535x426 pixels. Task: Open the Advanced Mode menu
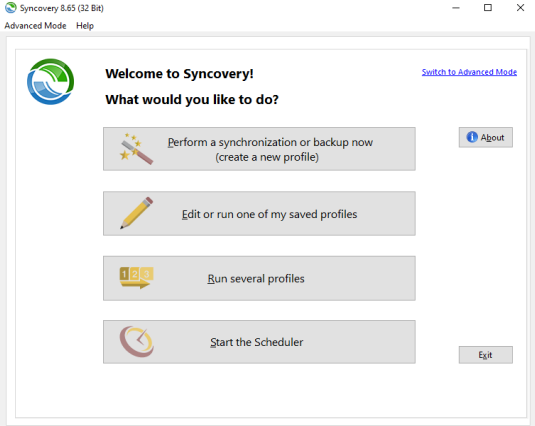click(x=35, y=26)
